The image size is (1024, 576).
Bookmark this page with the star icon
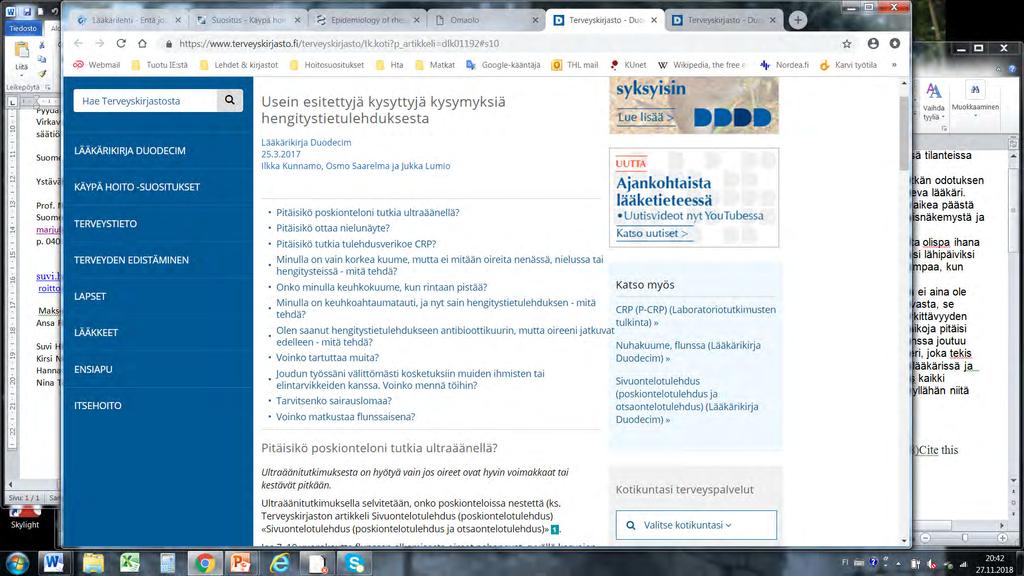click(x=847, y=44)
